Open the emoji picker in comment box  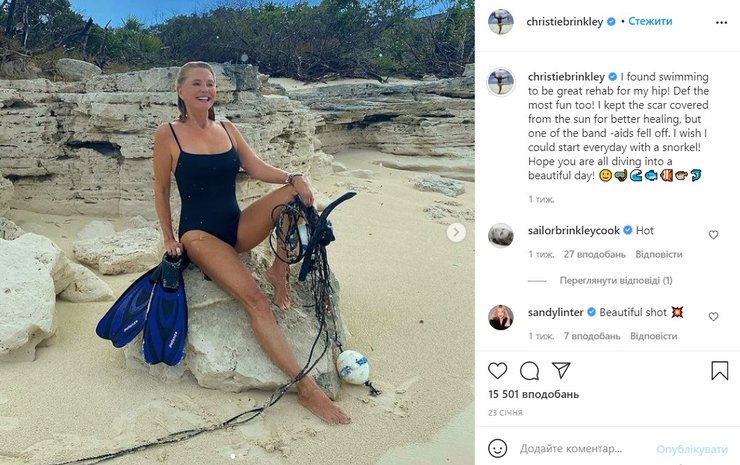tap(498, 448)
